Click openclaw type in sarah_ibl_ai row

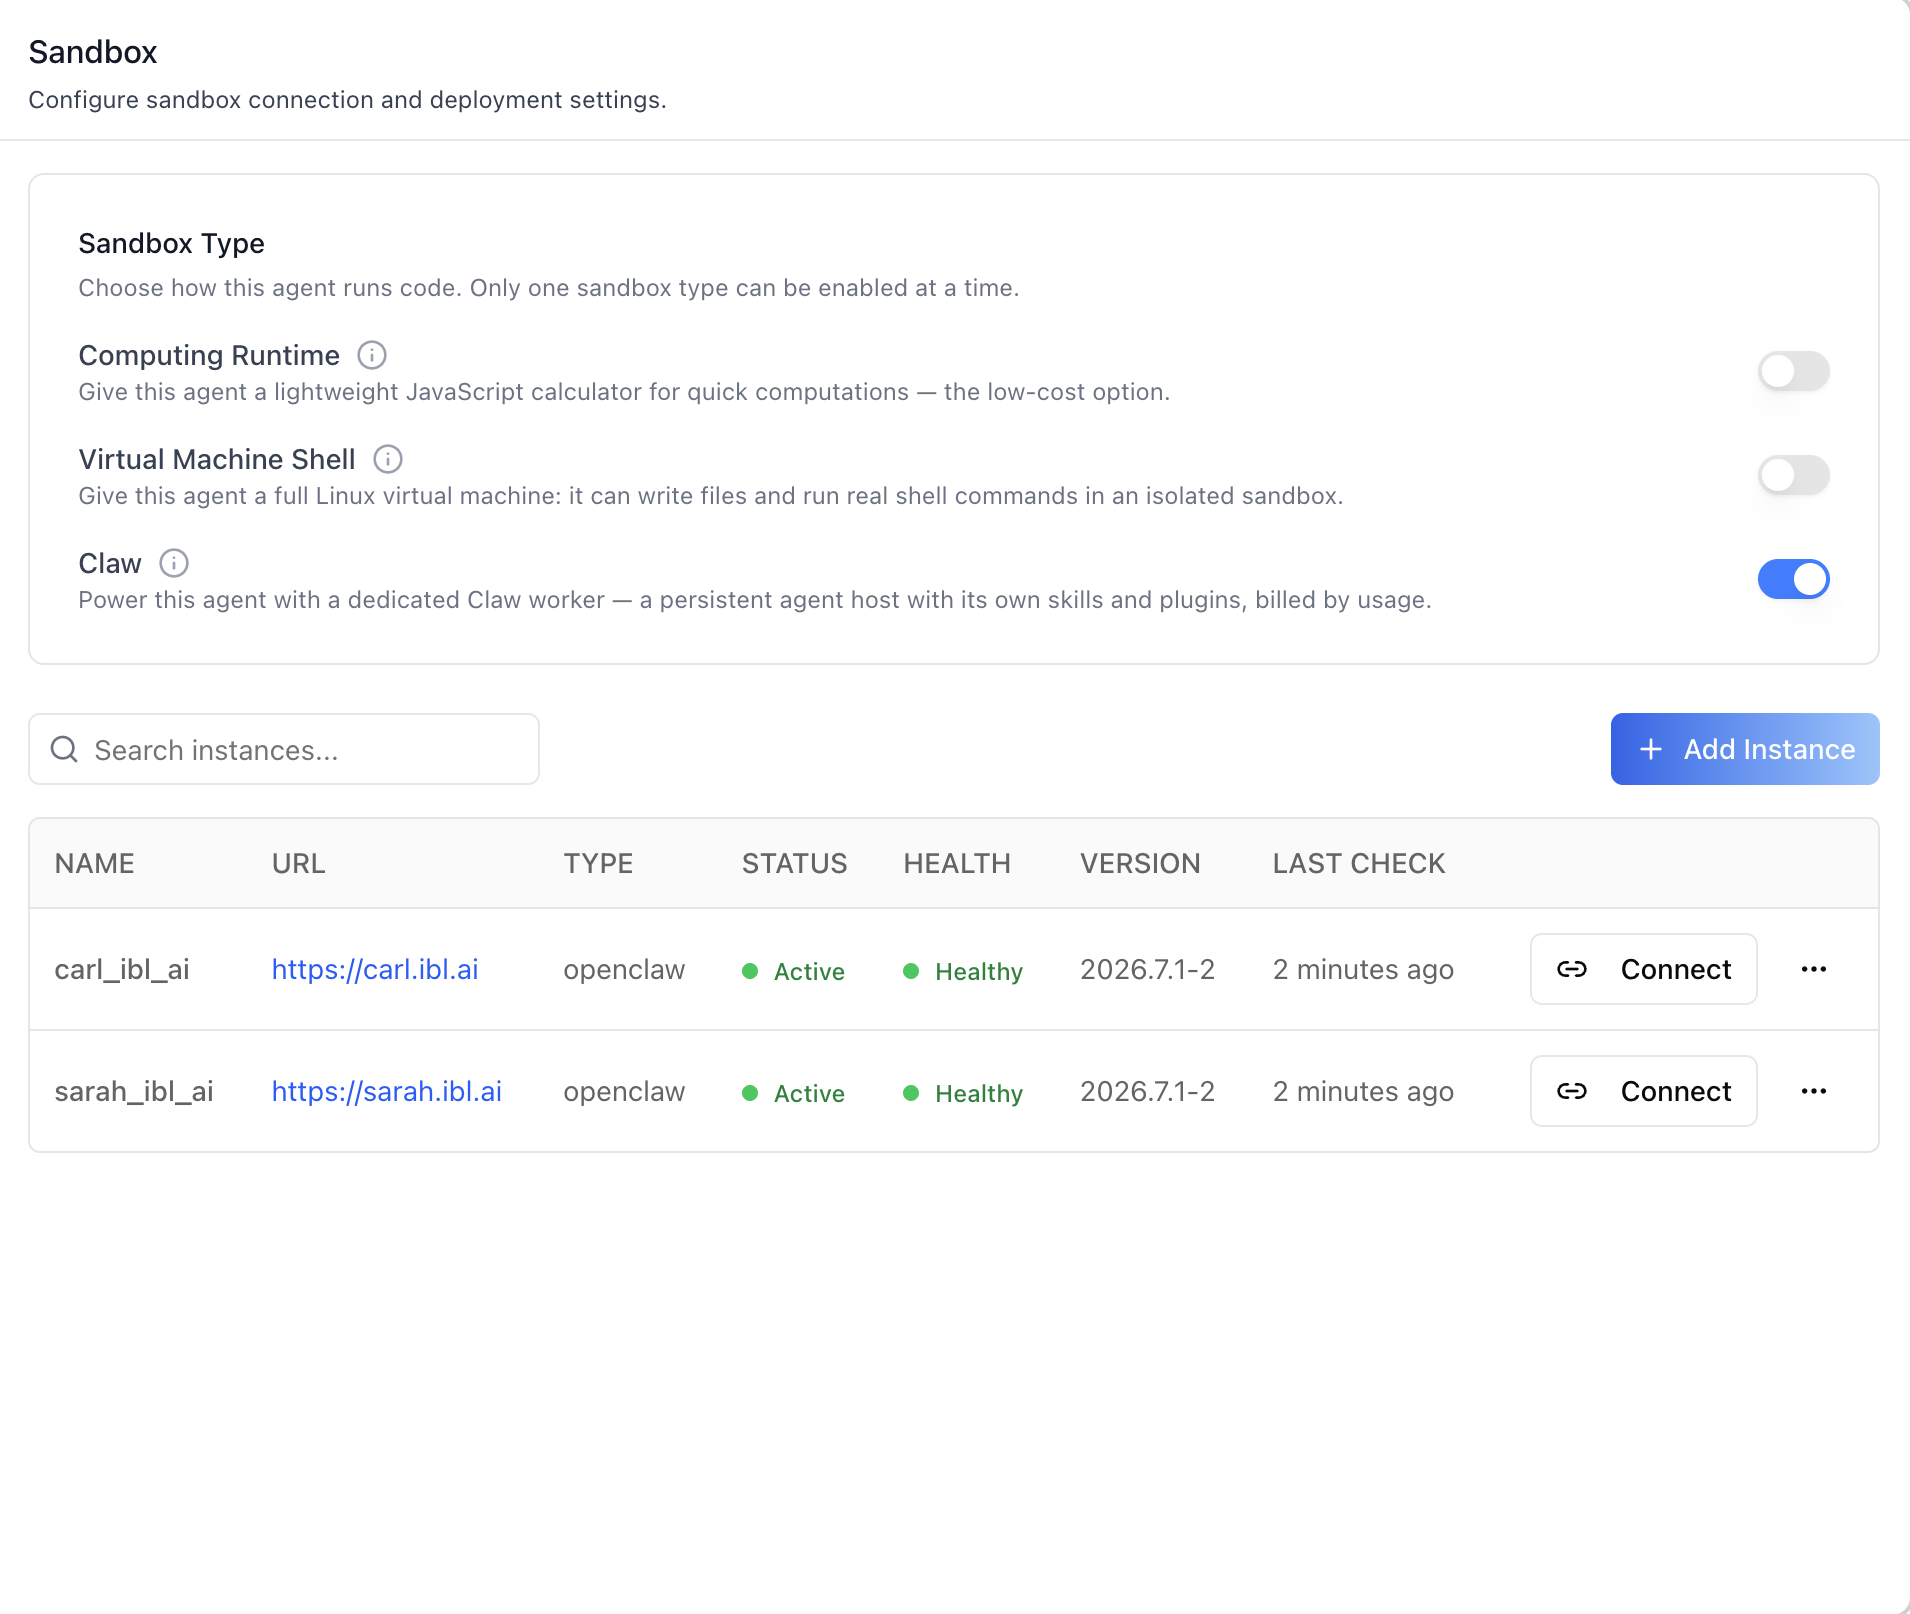pos(624,1091)
